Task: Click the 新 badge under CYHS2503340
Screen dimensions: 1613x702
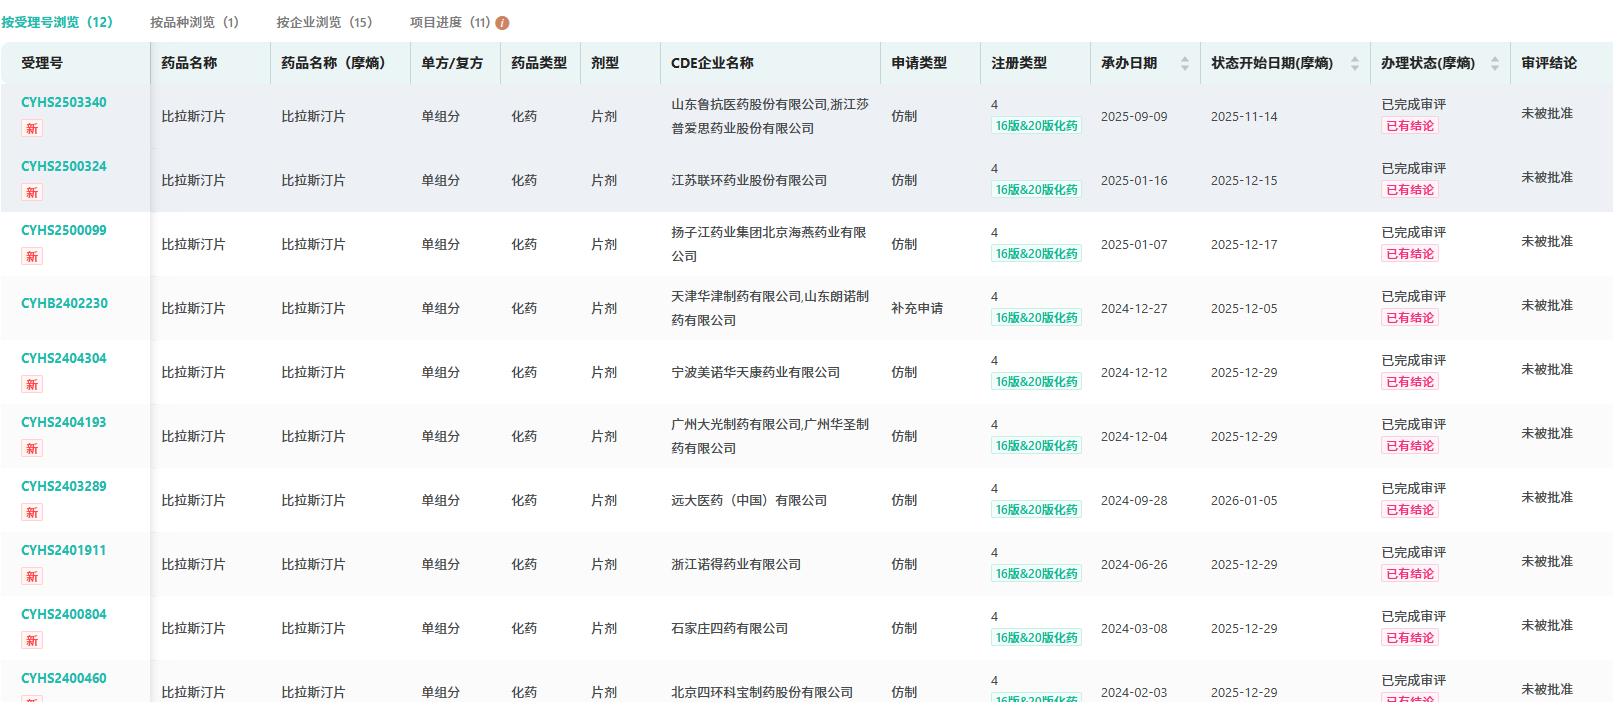Action: point(32,129)
